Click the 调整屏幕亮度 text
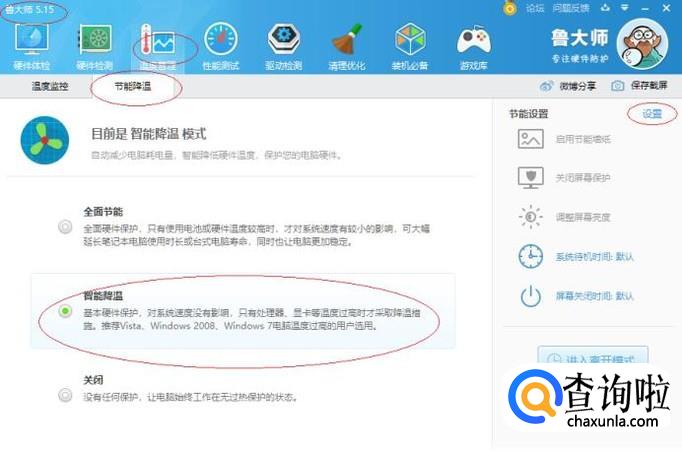The width and height of the screenshot is (682, 452). pos(583,217)
